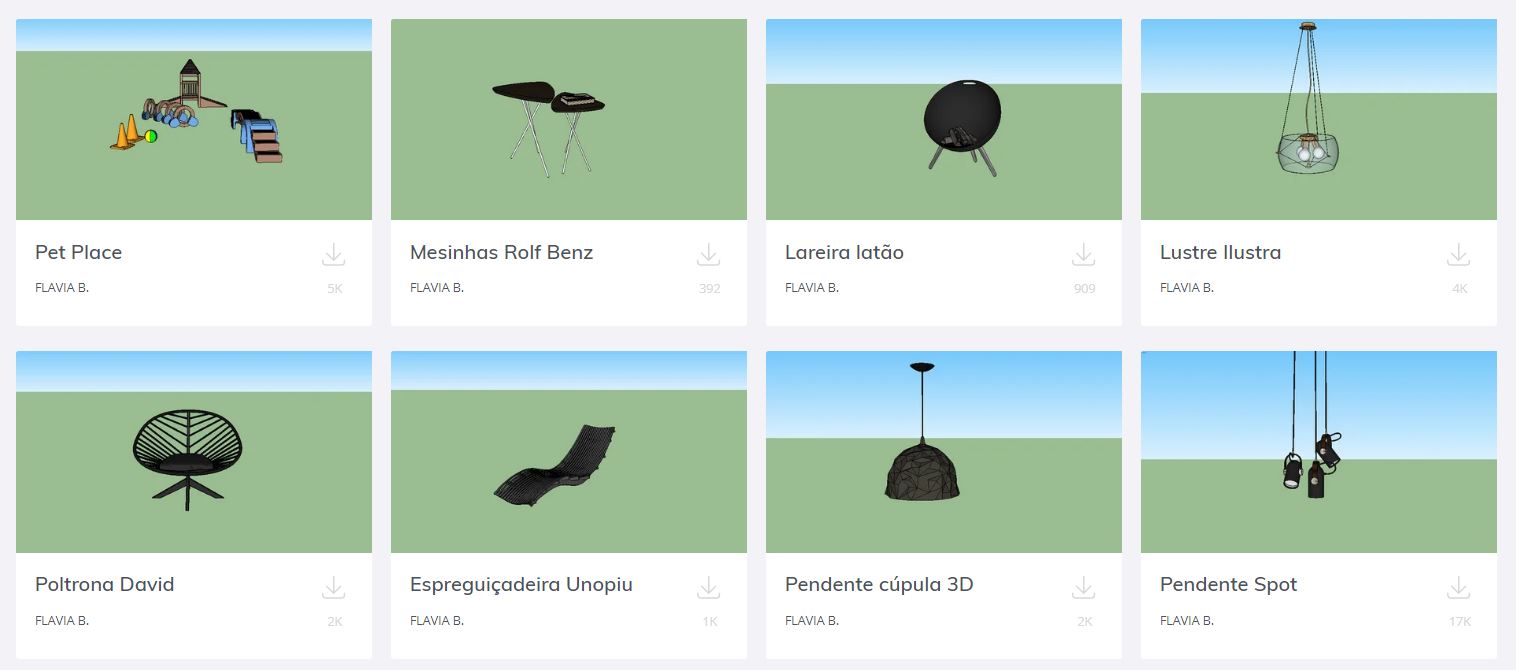Open the Mesinhas Rolf Benz table thumbnail
Image resolution: width=1516 pixels, height=670 pixels.
click(569, 119)
